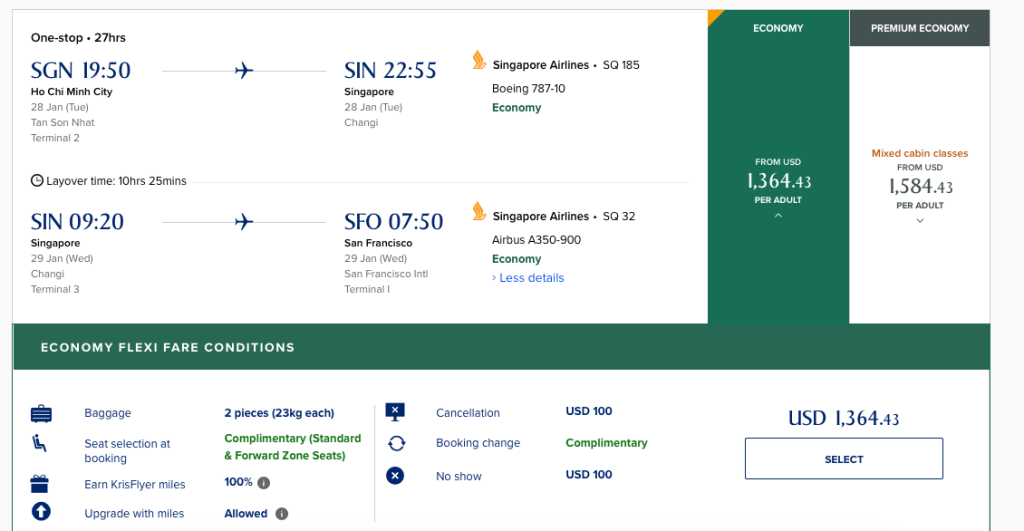Collapse the Economy fare chevron
This screenshot has width=1024, height=531.
tap(778, 215)
